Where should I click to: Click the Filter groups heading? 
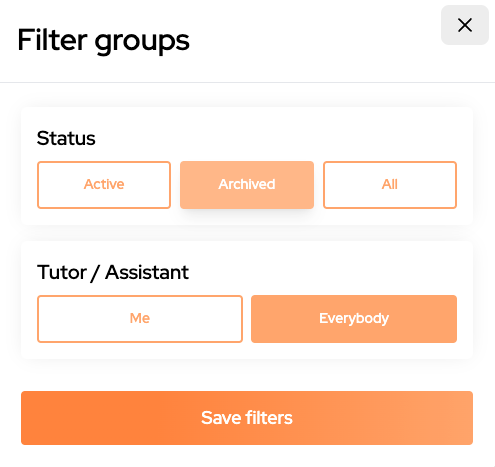click(103, 41)
